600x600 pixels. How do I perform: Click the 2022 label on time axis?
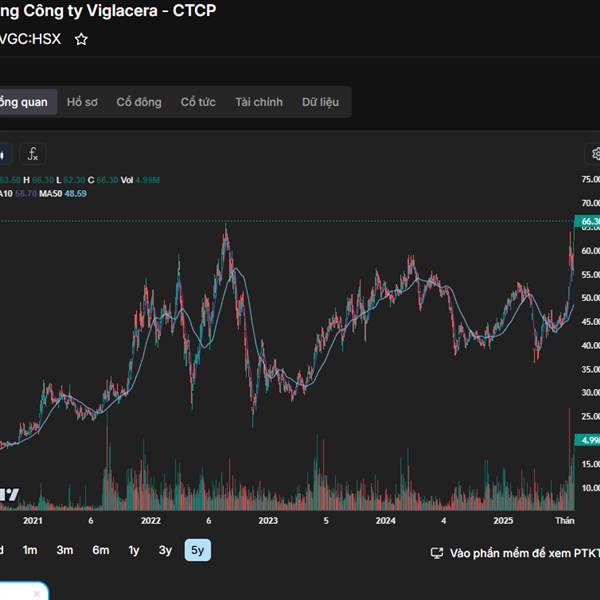pyautogui.click(x=151, y=520)
